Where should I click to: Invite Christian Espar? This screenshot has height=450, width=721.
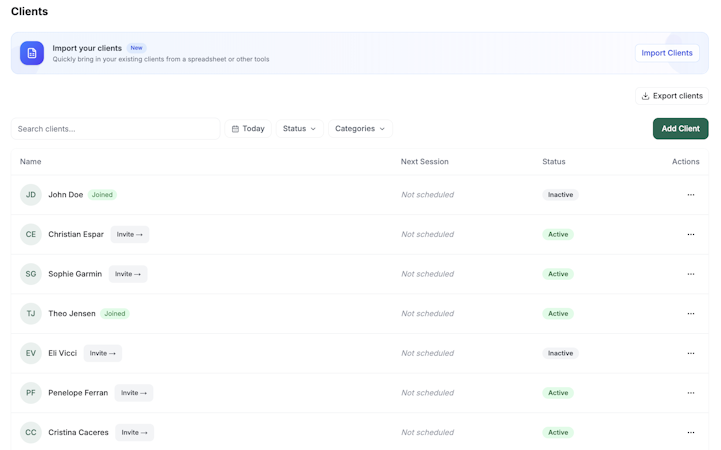click(130, 234)
